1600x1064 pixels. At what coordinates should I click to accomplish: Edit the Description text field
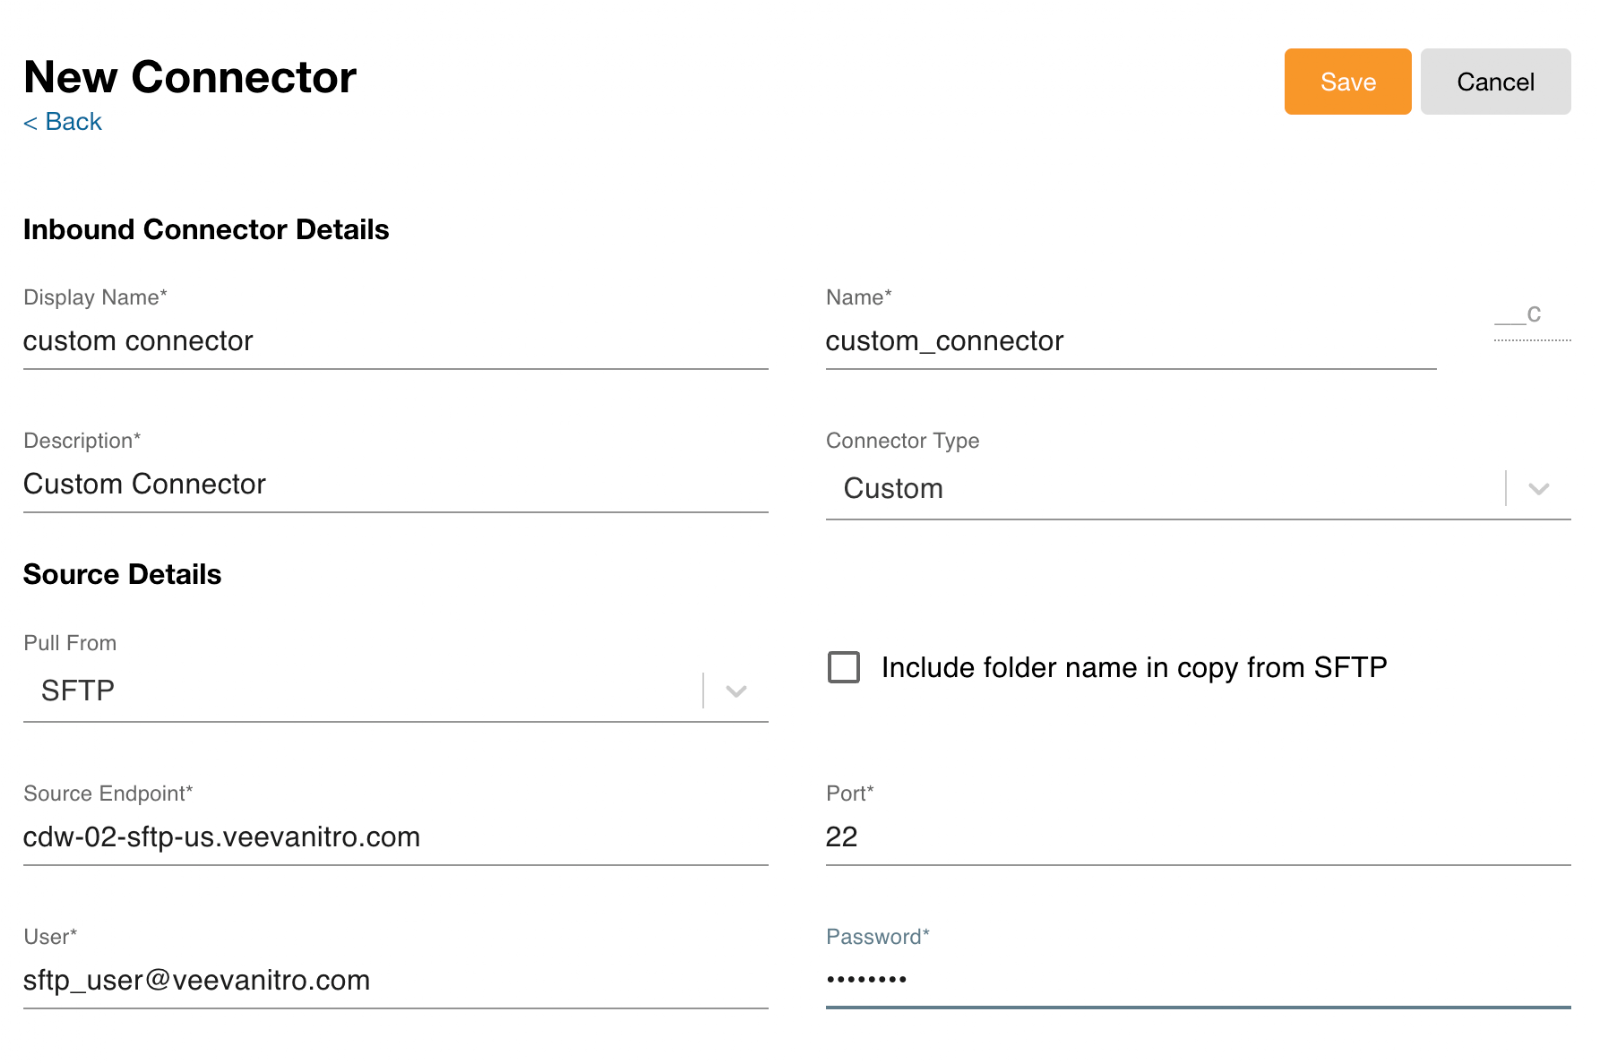395,485
